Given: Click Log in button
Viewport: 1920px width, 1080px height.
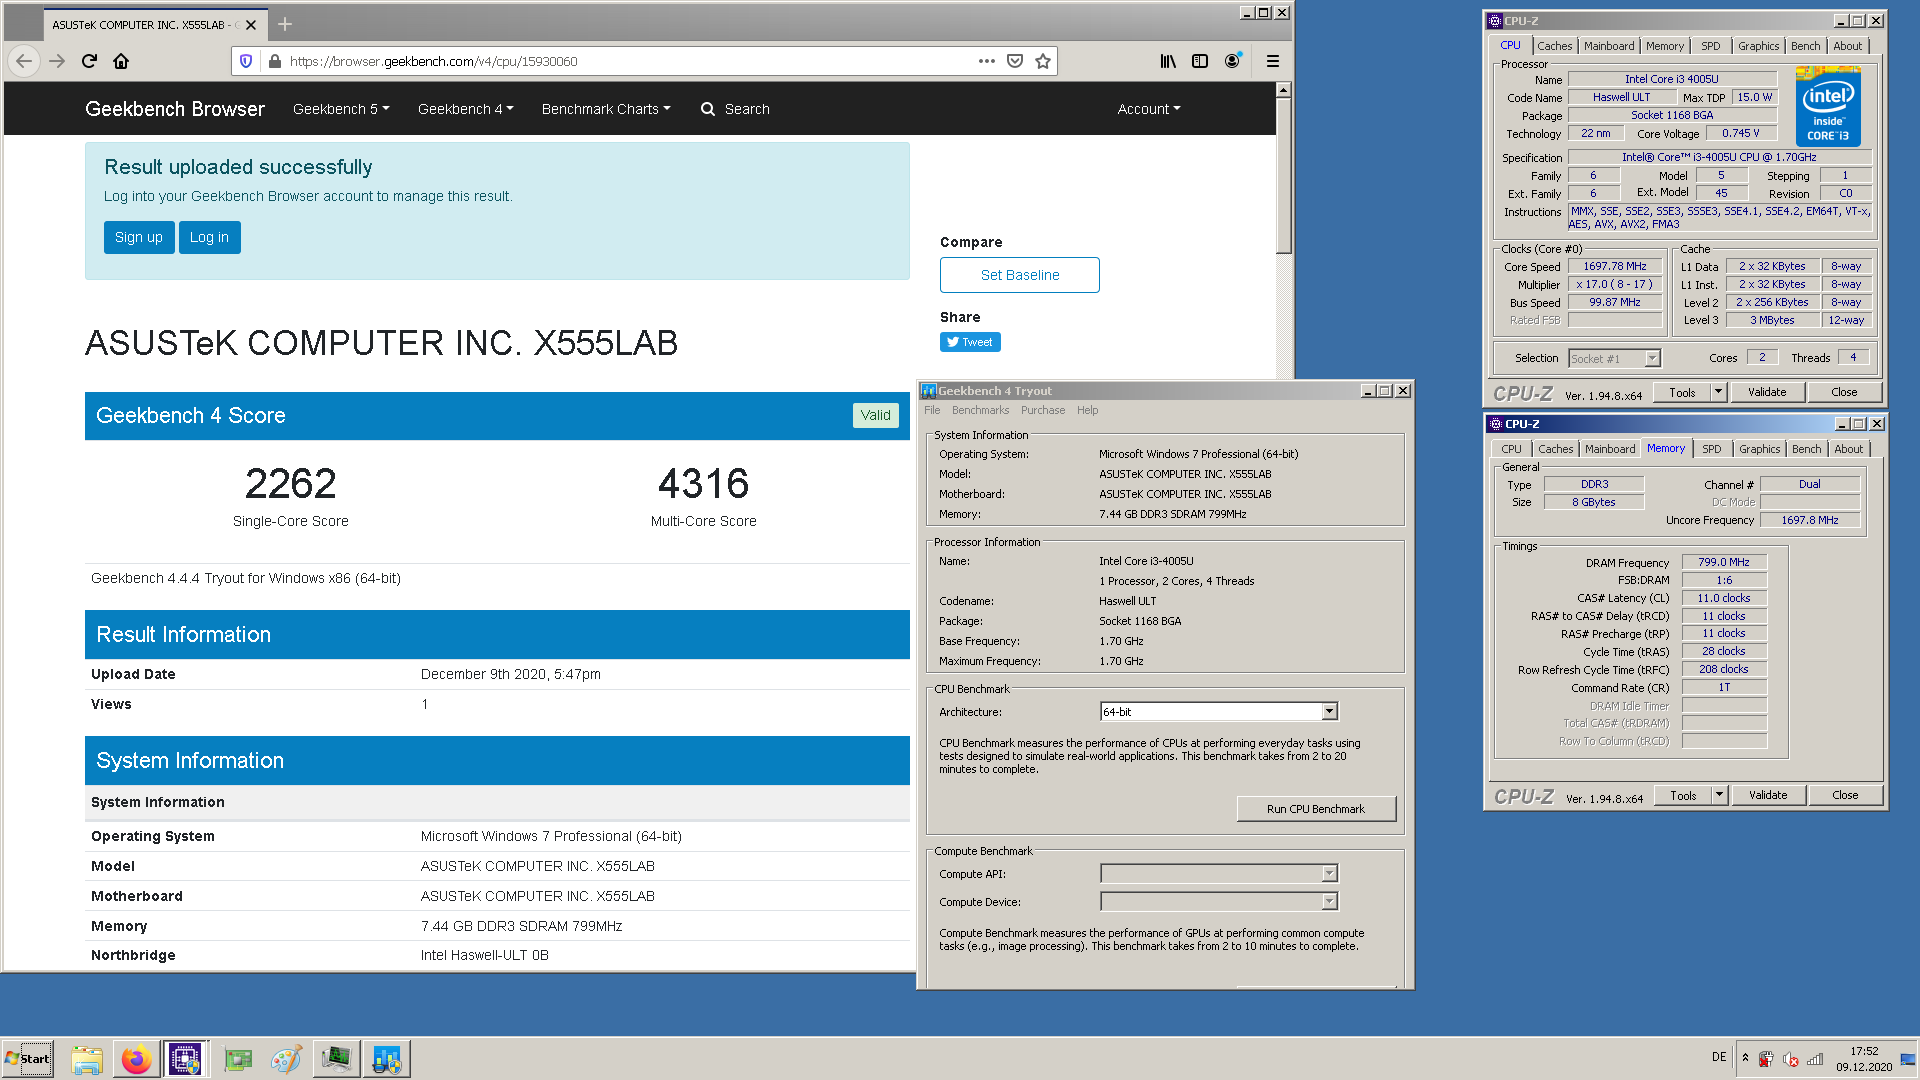Looking at the screenshot, I should (209, 237).
